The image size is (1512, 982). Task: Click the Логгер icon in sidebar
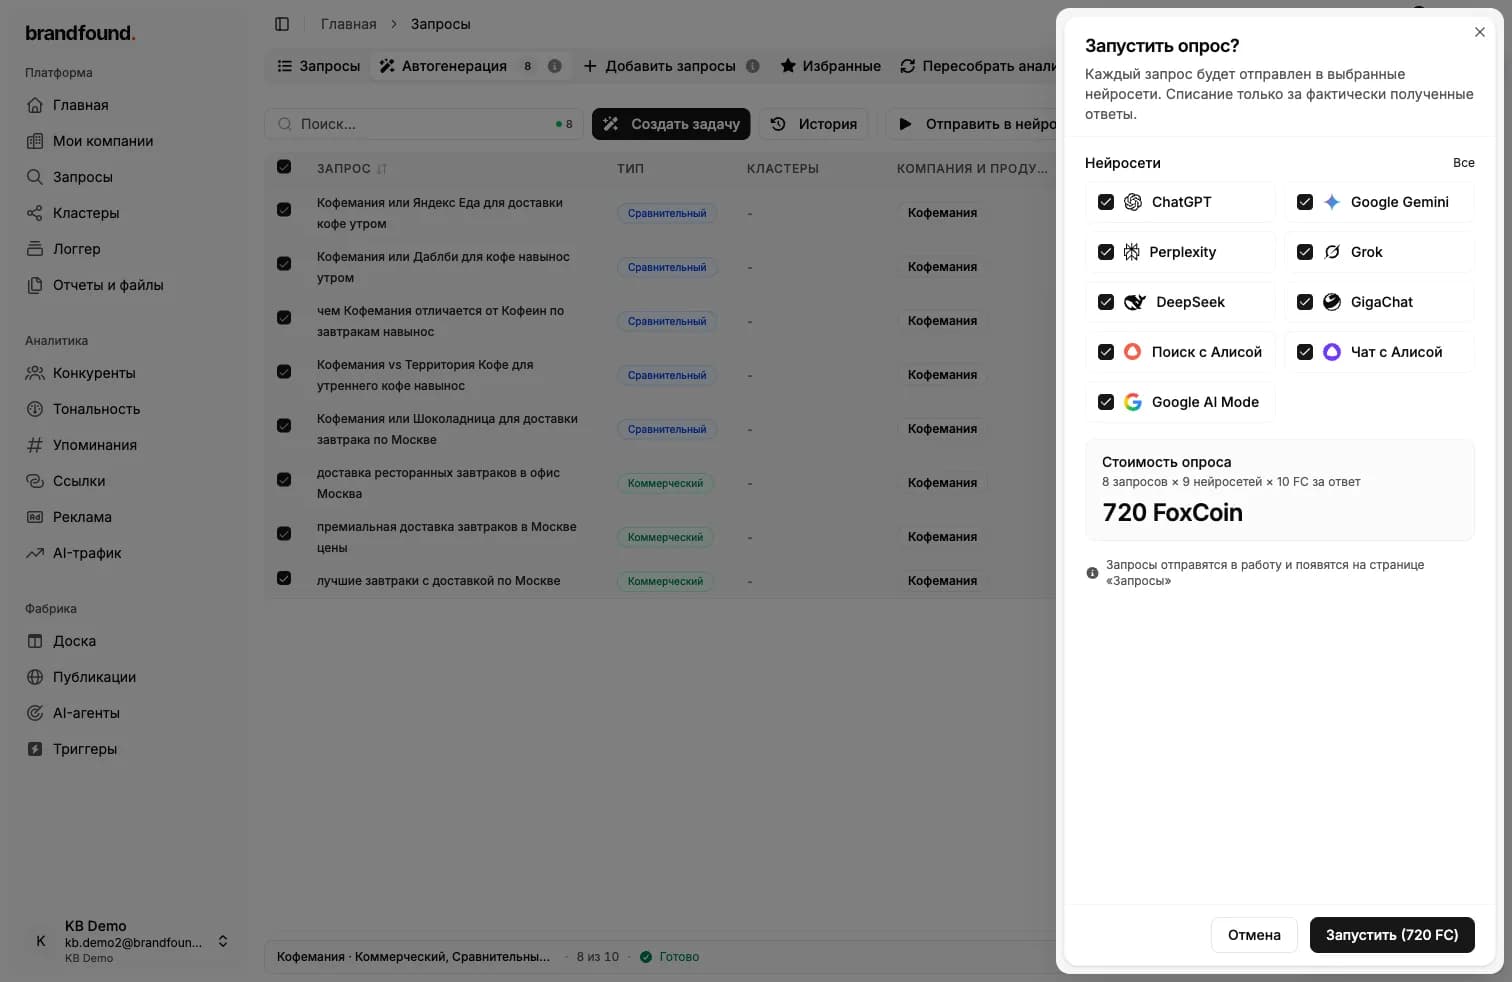pos(35,249)
